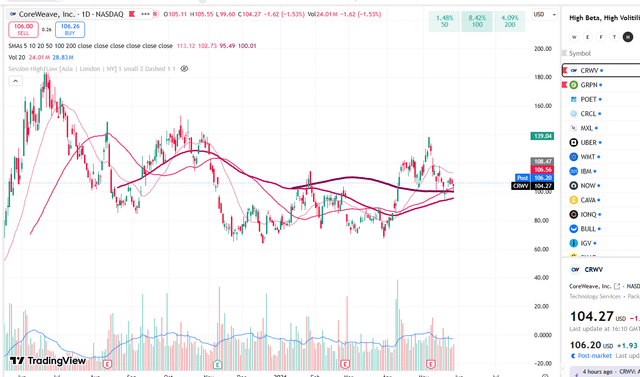The height and width of the screenshot is (377, 640).
Task: Click the 4.09% 200 SMA distance box
Action: pyautogui.click(x=509, y=21)
